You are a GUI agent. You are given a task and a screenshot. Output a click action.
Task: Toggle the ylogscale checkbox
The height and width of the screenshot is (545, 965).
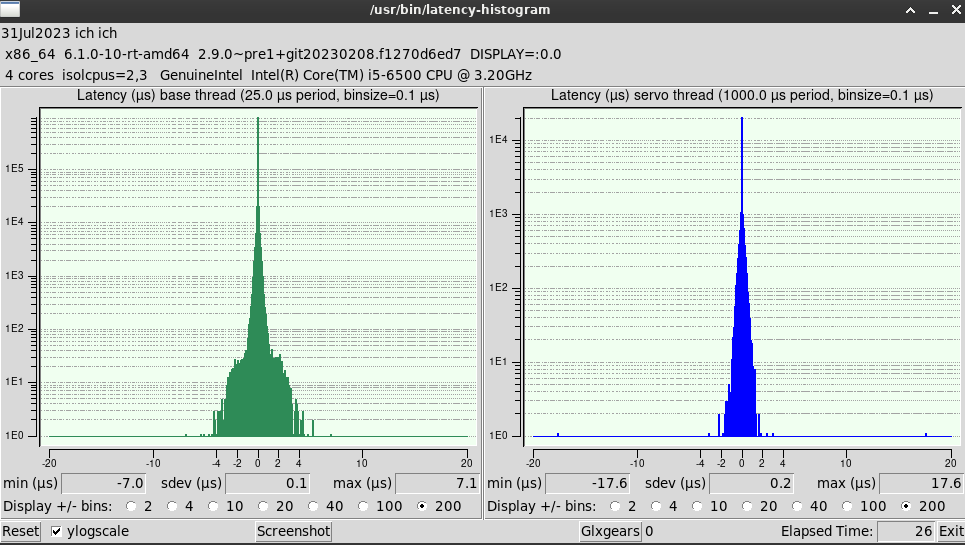(57, 531)
